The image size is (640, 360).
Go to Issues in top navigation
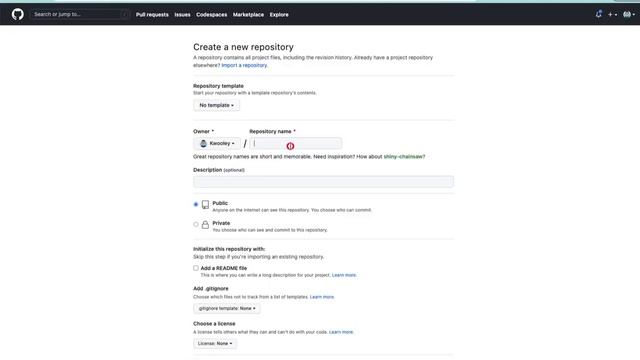pos(182,15)
